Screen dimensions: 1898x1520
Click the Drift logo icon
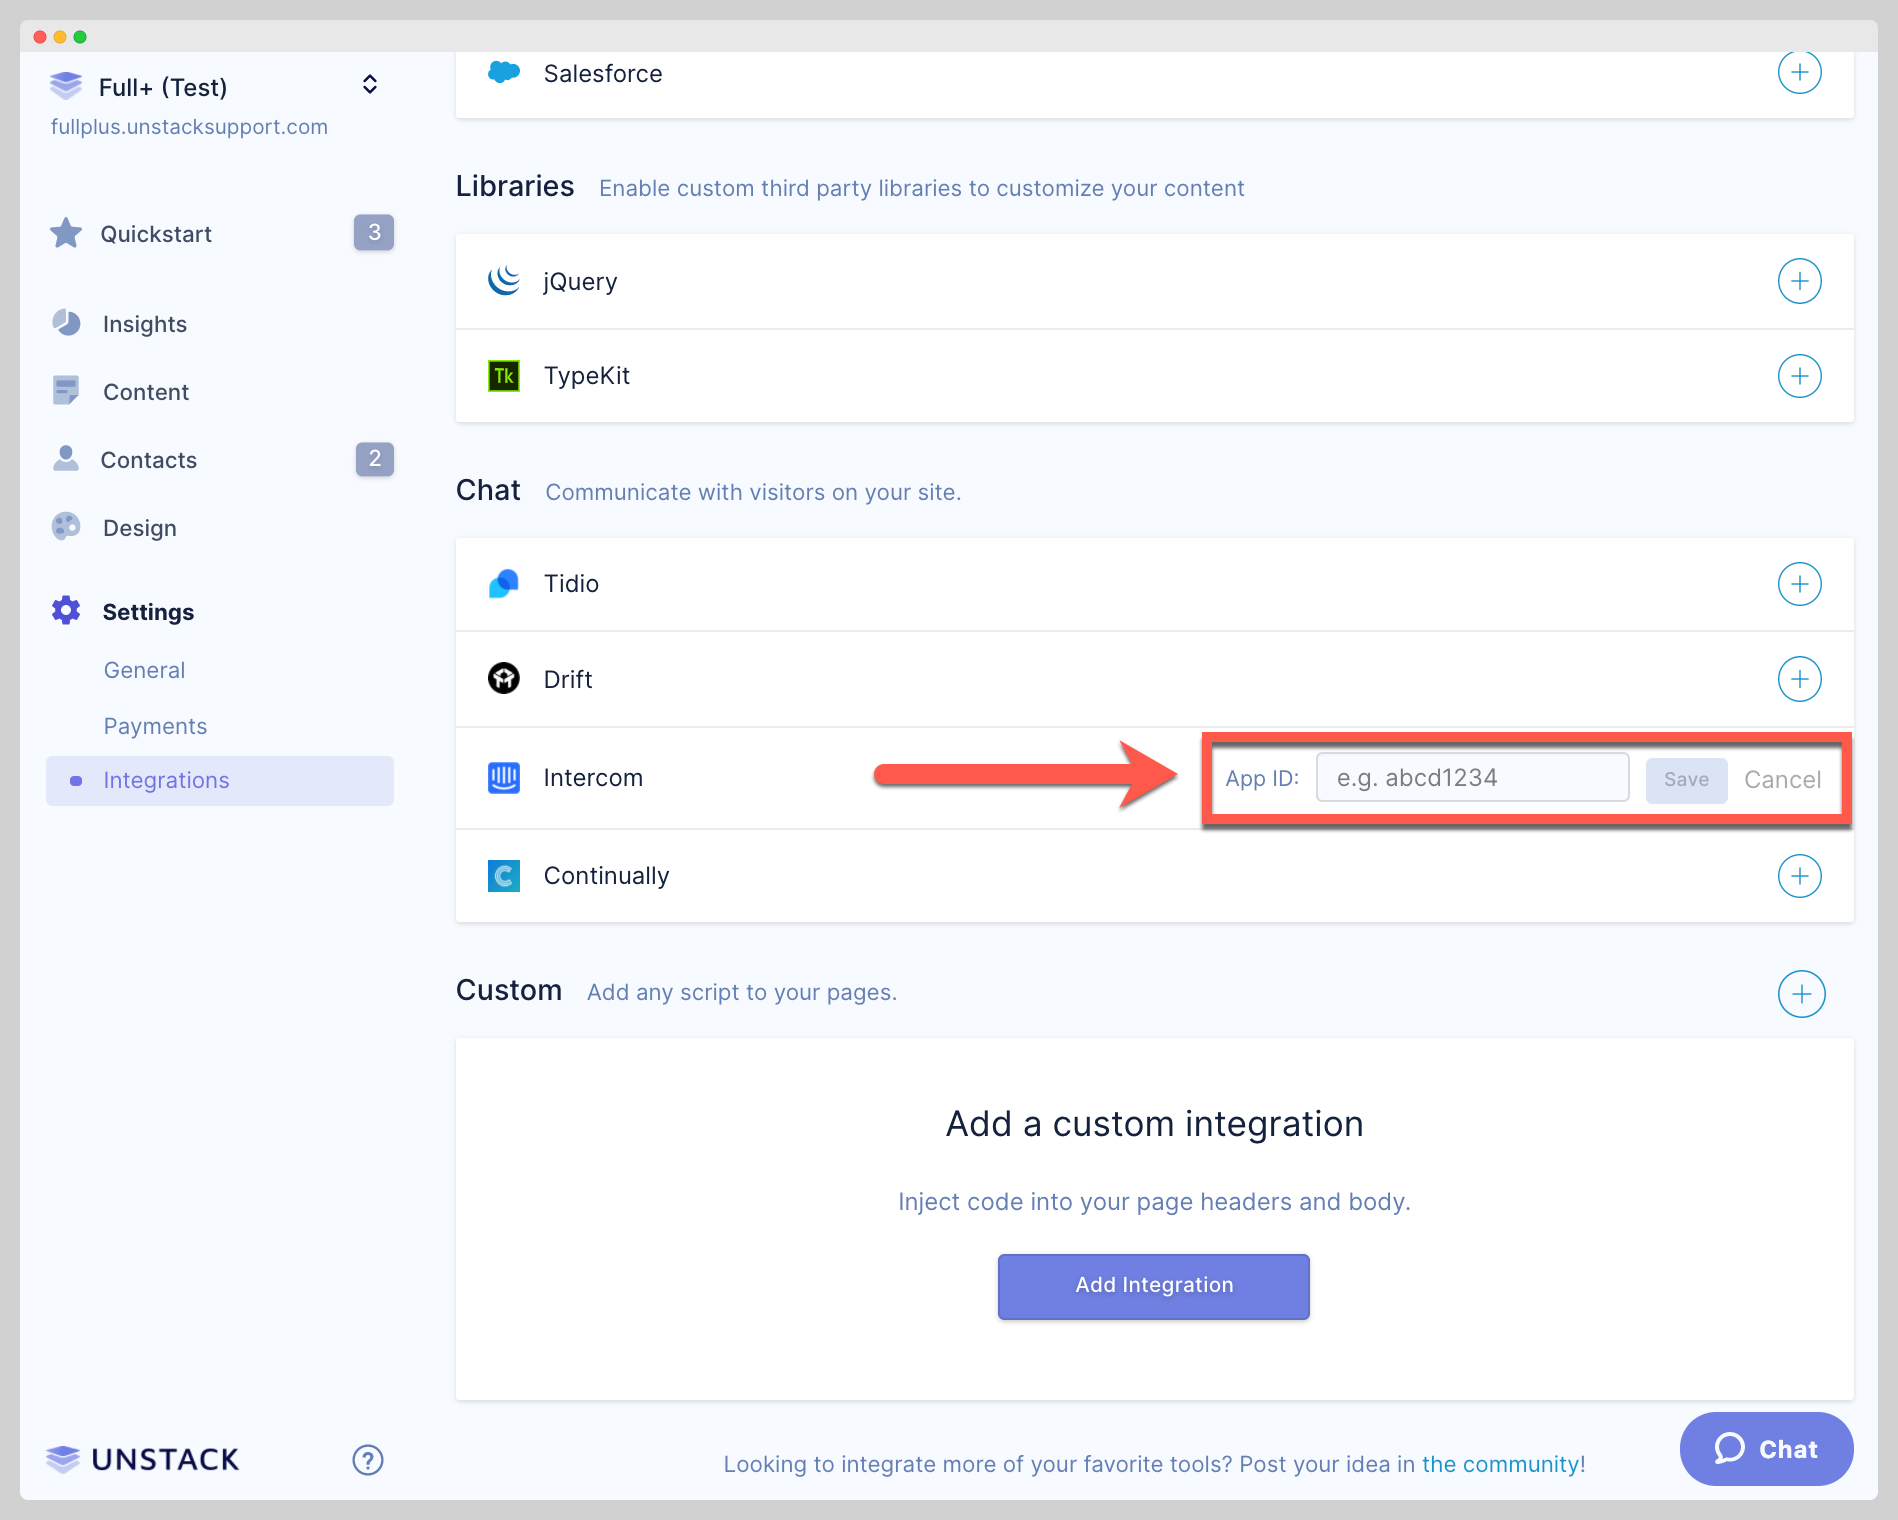pyautogui.click(x=504, y=678)
